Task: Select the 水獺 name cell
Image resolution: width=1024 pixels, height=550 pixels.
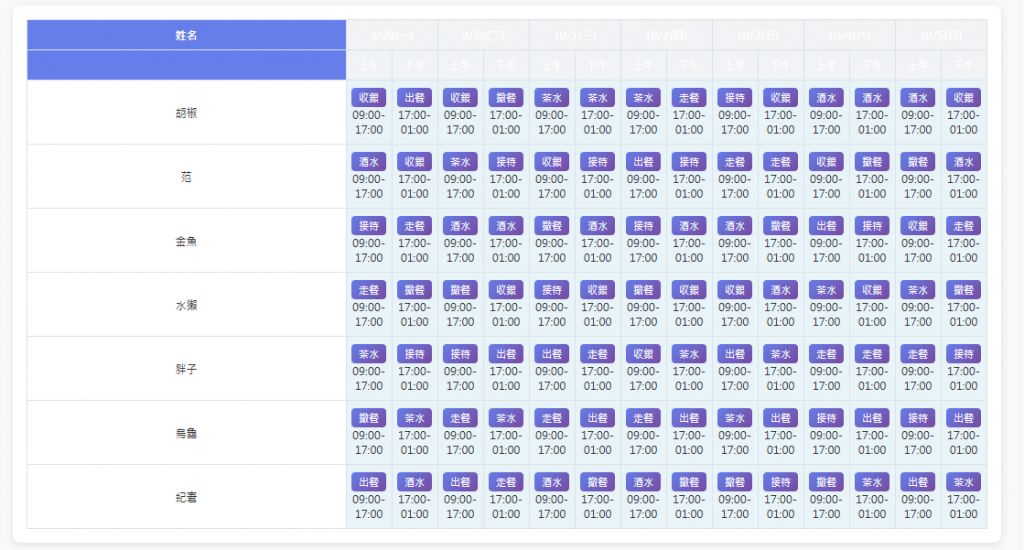Action: click(x=186, y=304)
